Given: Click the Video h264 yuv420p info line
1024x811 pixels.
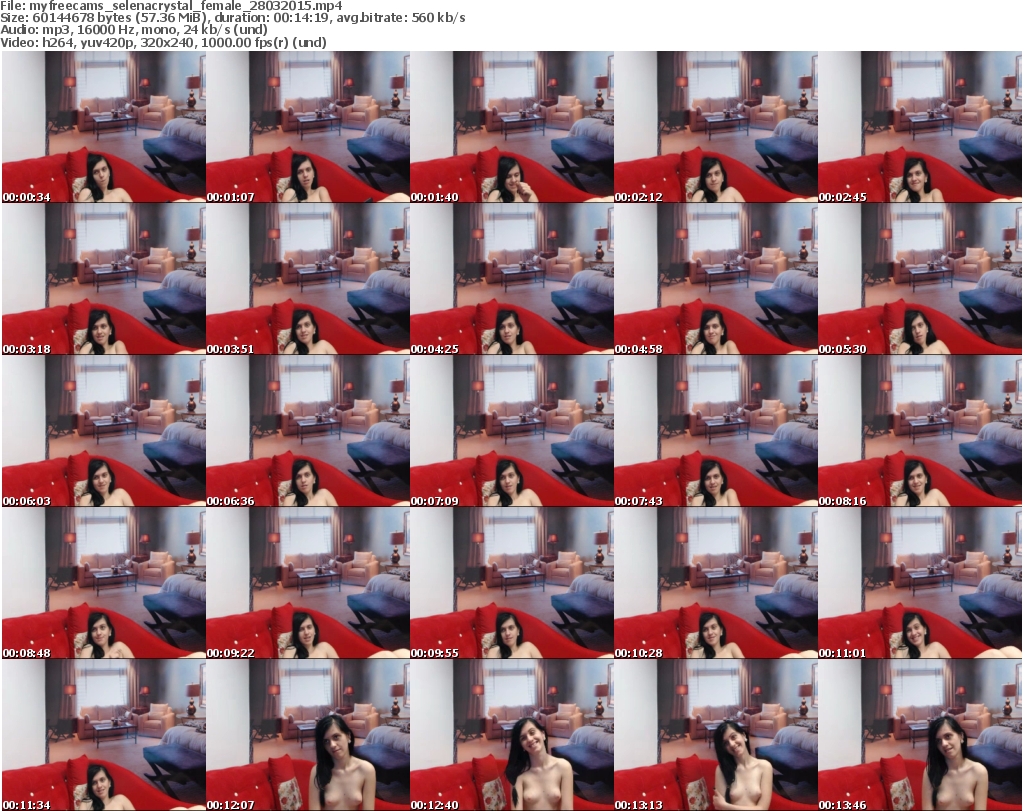Looking at the screenshot, I should pyautogui.click(x=163, y=42).
